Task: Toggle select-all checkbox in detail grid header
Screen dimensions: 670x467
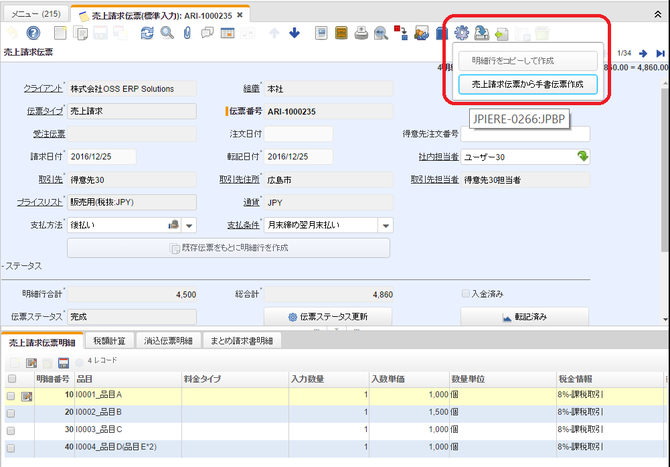Action: (x=12, y=379)
